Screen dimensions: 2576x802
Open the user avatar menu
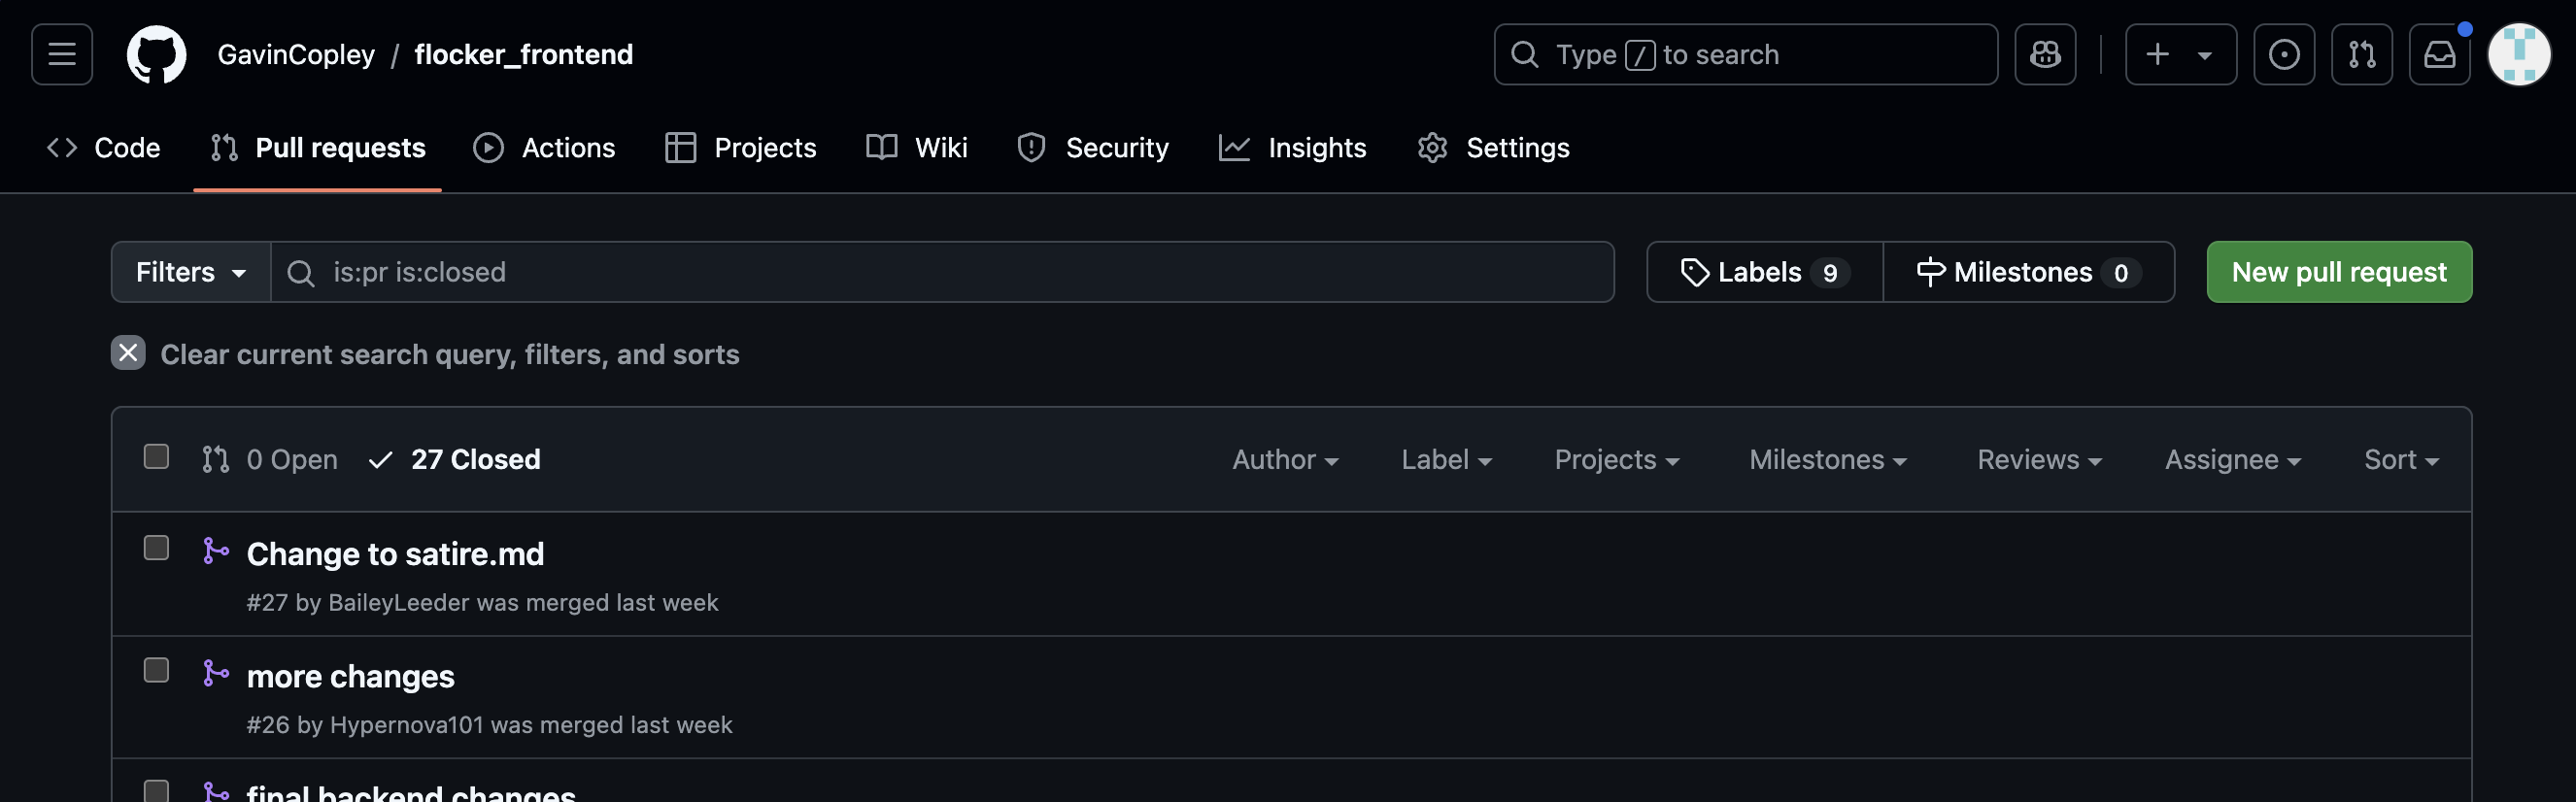2519,54
